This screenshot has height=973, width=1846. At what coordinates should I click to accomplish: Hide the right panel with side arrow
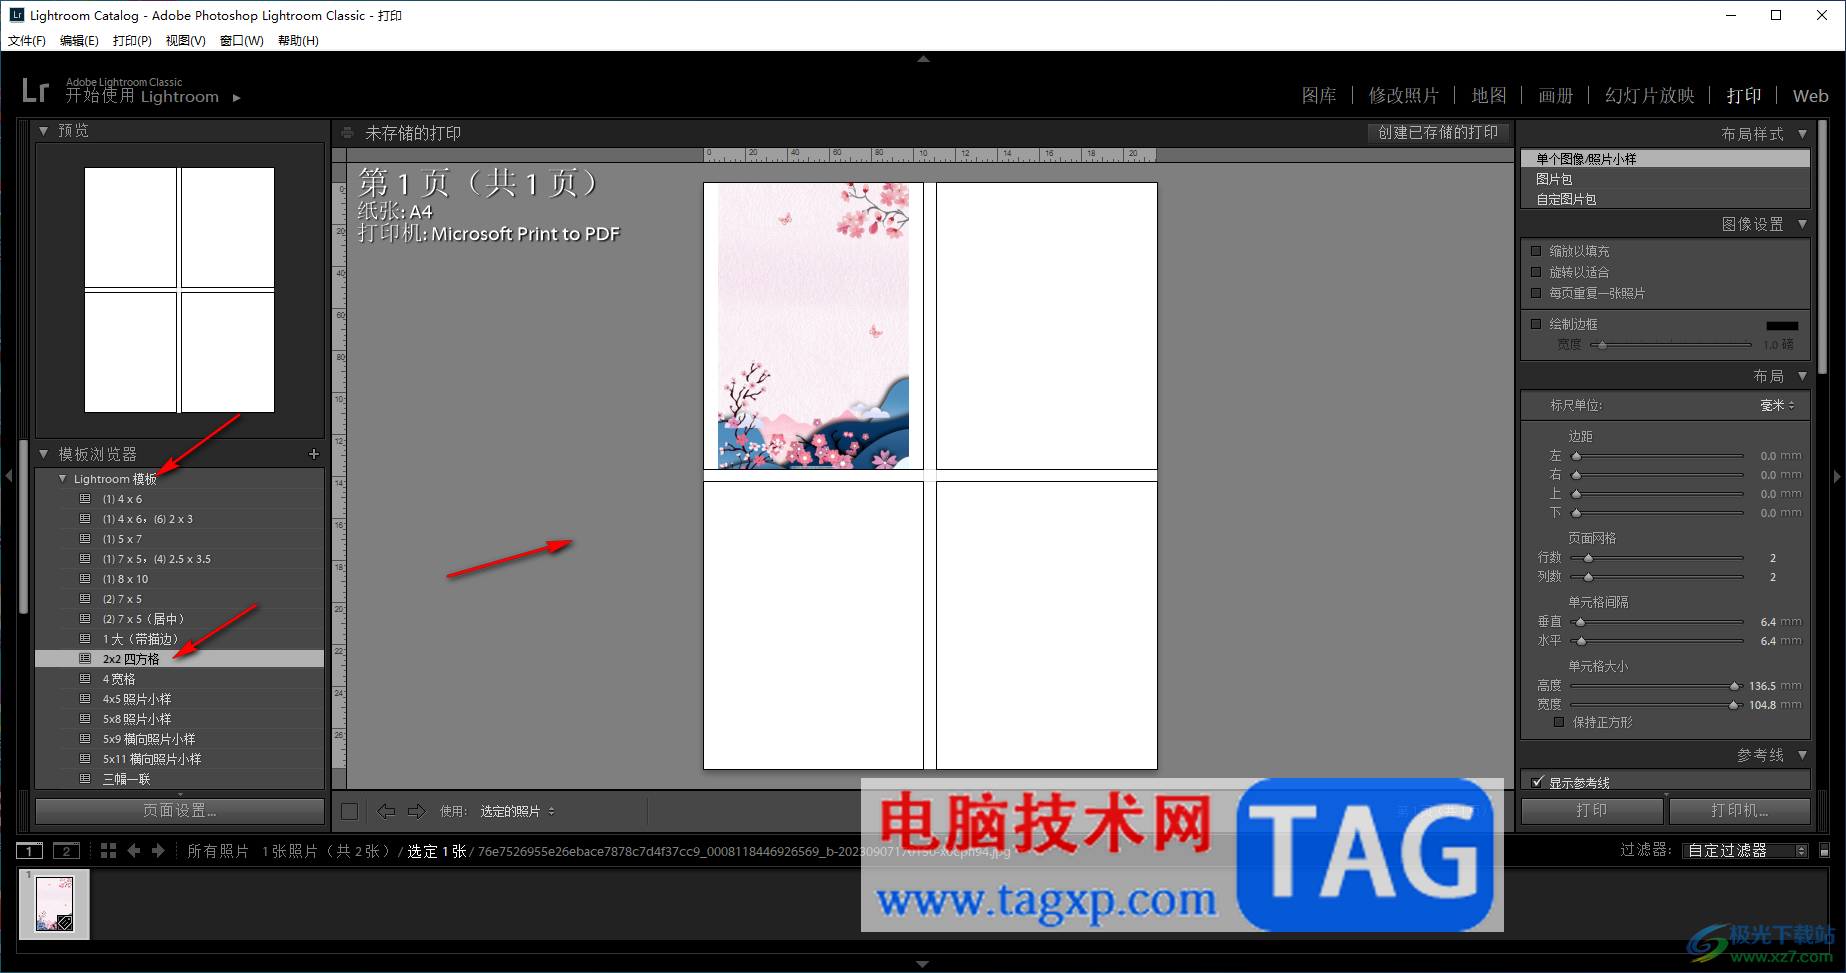coord(1837,476)
